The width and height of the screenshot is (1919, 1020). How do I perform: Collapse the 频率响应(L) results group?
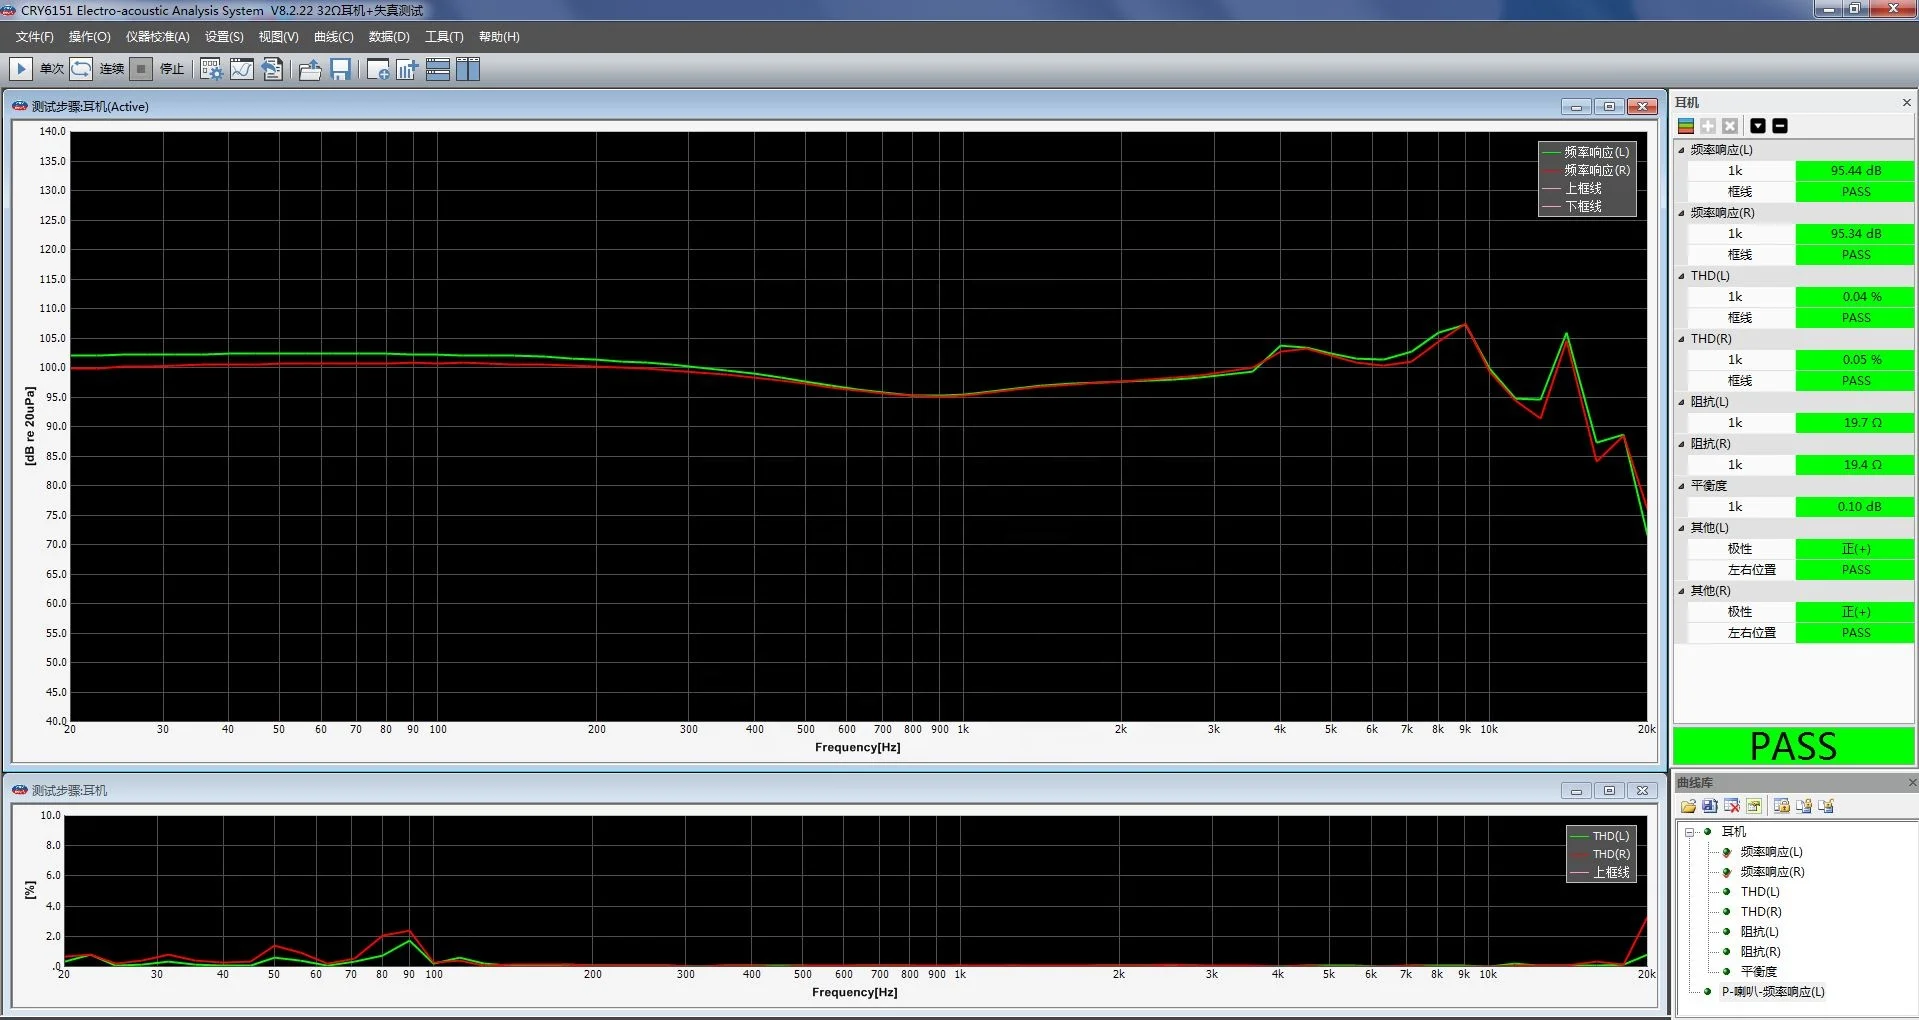pyautogui.click(x=1681, y=150)
